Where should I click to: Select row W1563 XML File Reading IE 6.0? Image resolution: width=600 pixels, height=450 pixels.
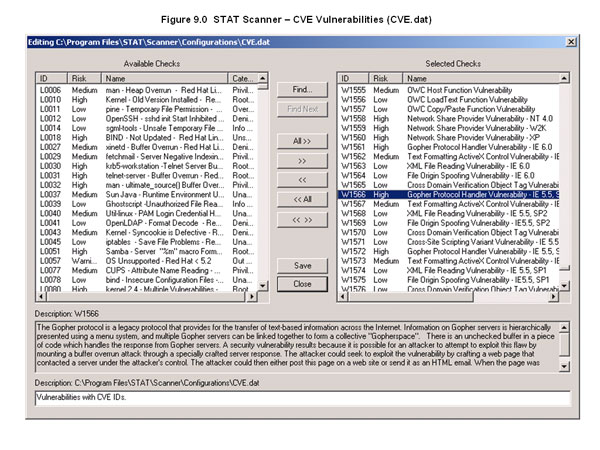click(448, 166)
